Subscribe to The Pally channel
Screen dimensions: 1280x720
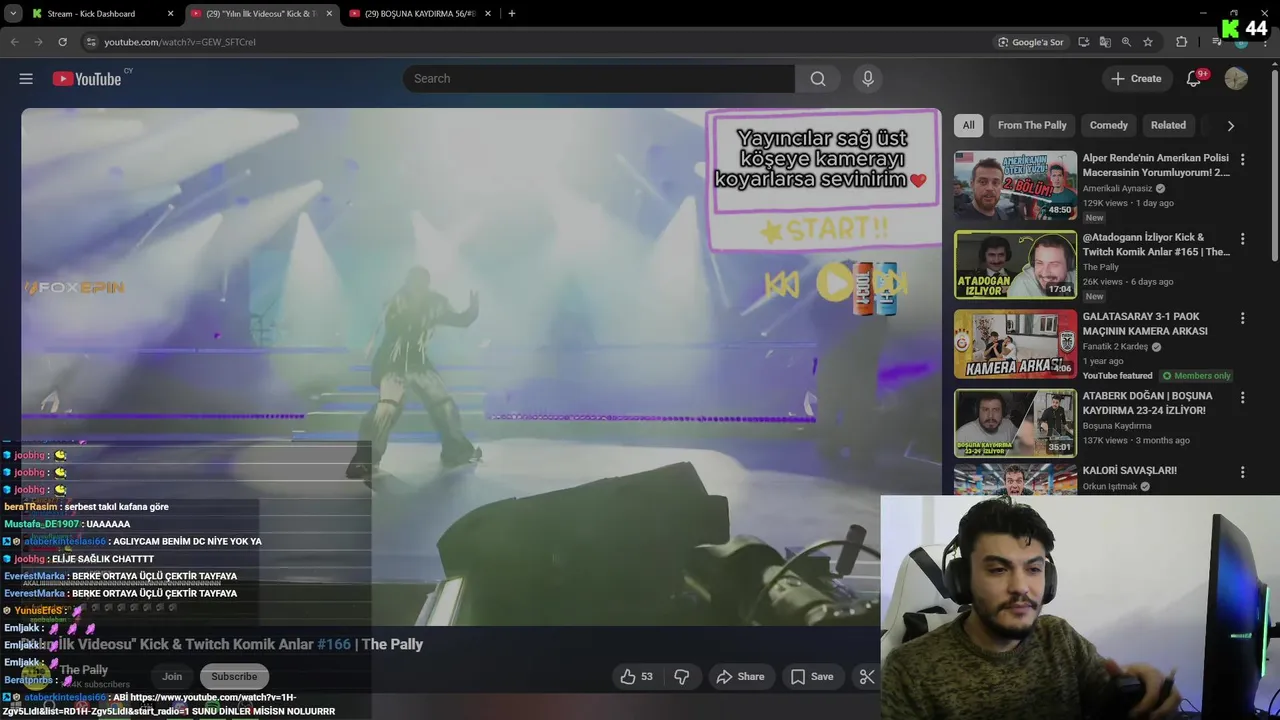234,677
